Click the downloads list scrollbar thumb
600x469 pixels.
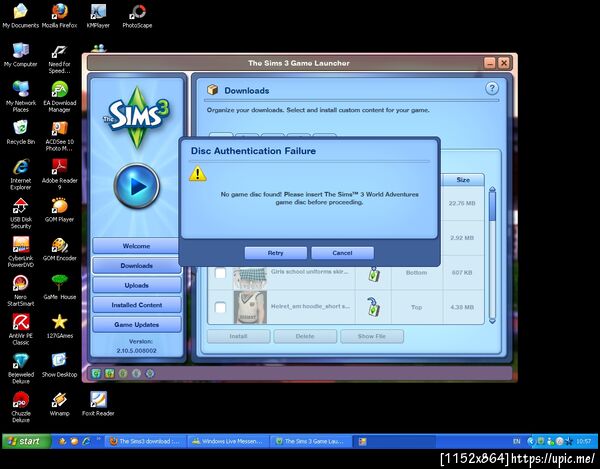[492, 206]
